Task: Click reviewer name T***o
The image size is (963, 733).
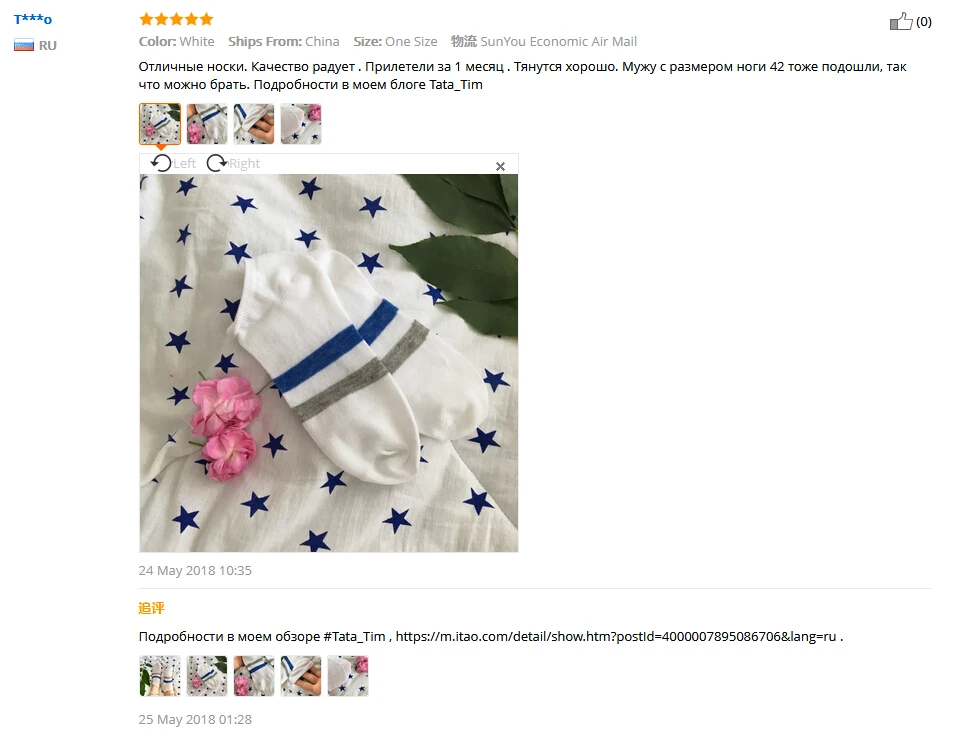Action: [33, 19]
